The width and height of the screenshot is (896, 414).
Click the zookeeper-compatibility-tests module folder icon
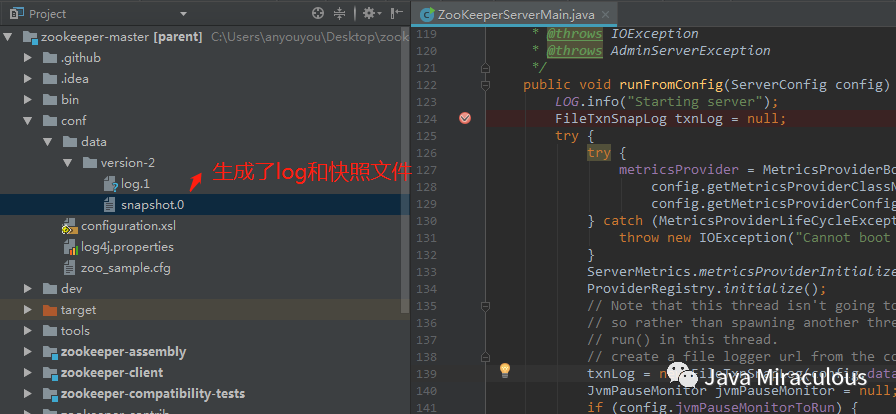[50, 394]
